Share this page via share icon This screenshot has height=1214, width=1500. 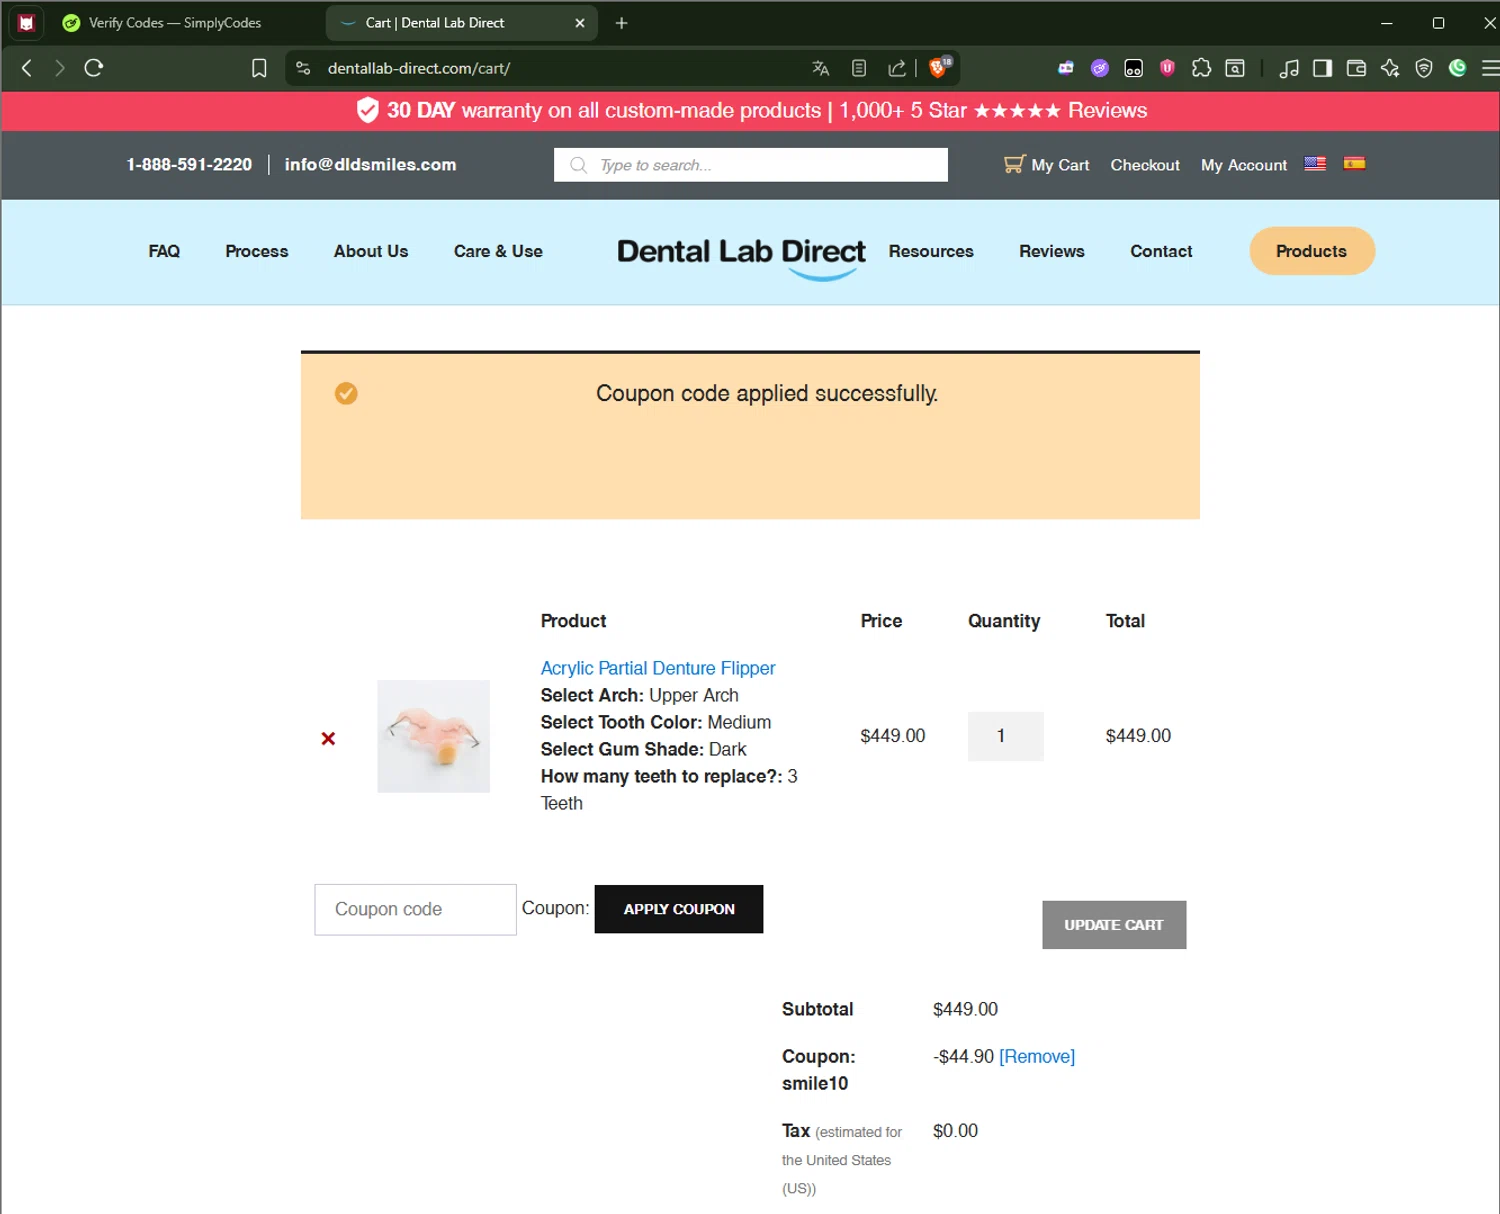897,68
